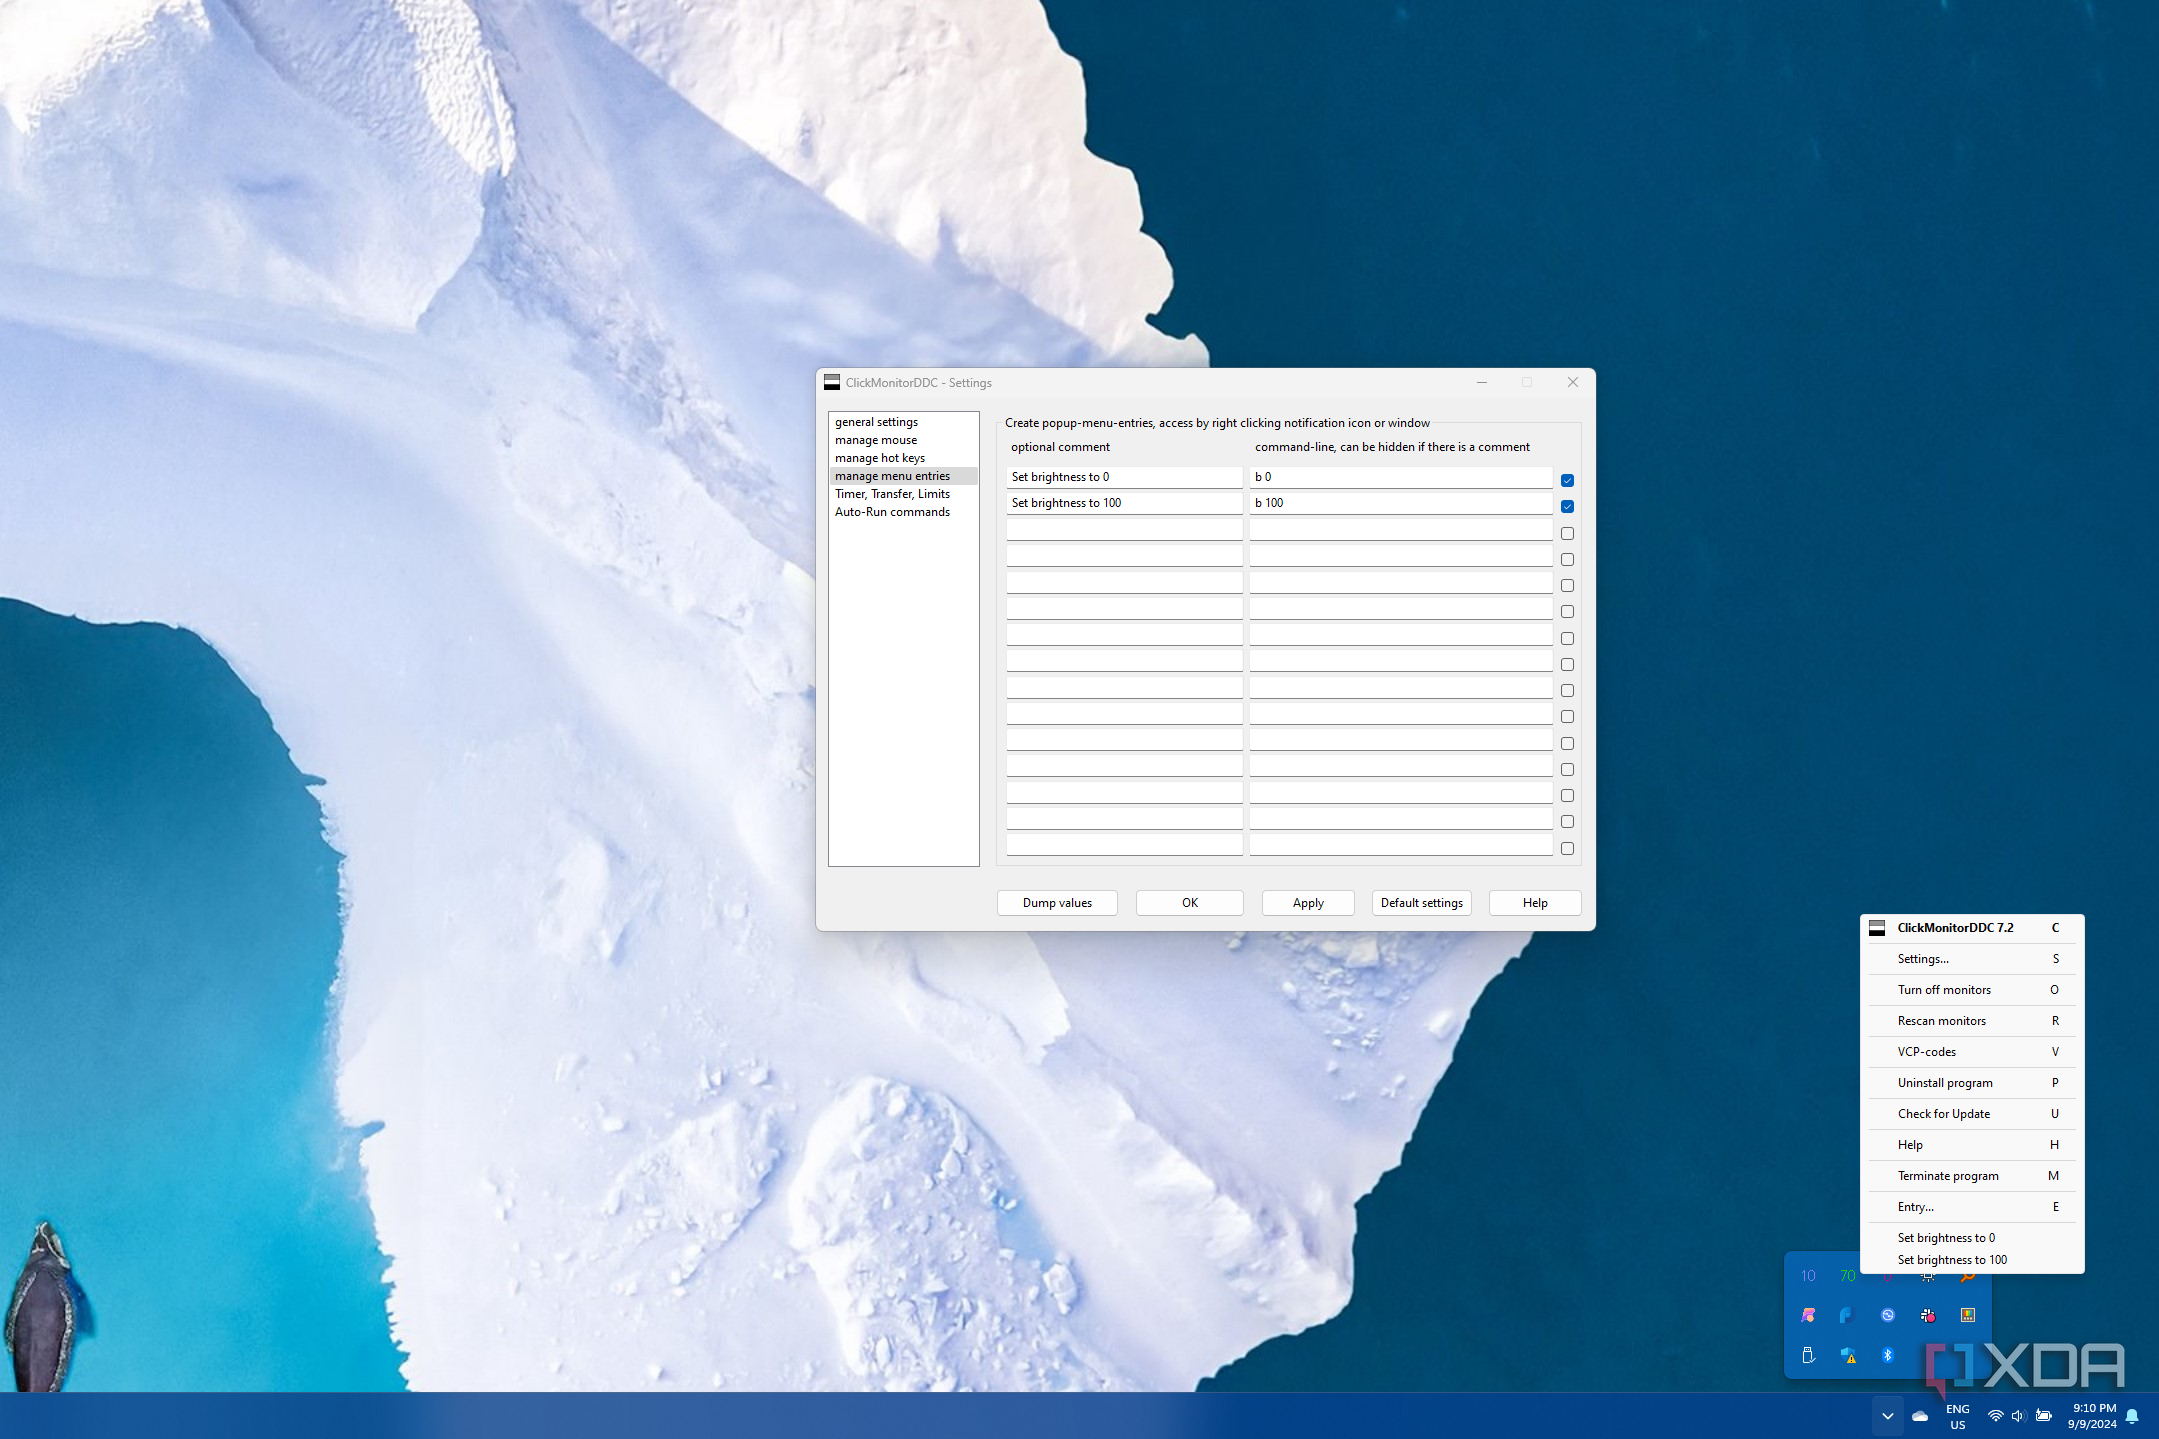Minimize the ClickMonitorDDC Settings window
The image size is (2159, 1439).
[1481, 382]
